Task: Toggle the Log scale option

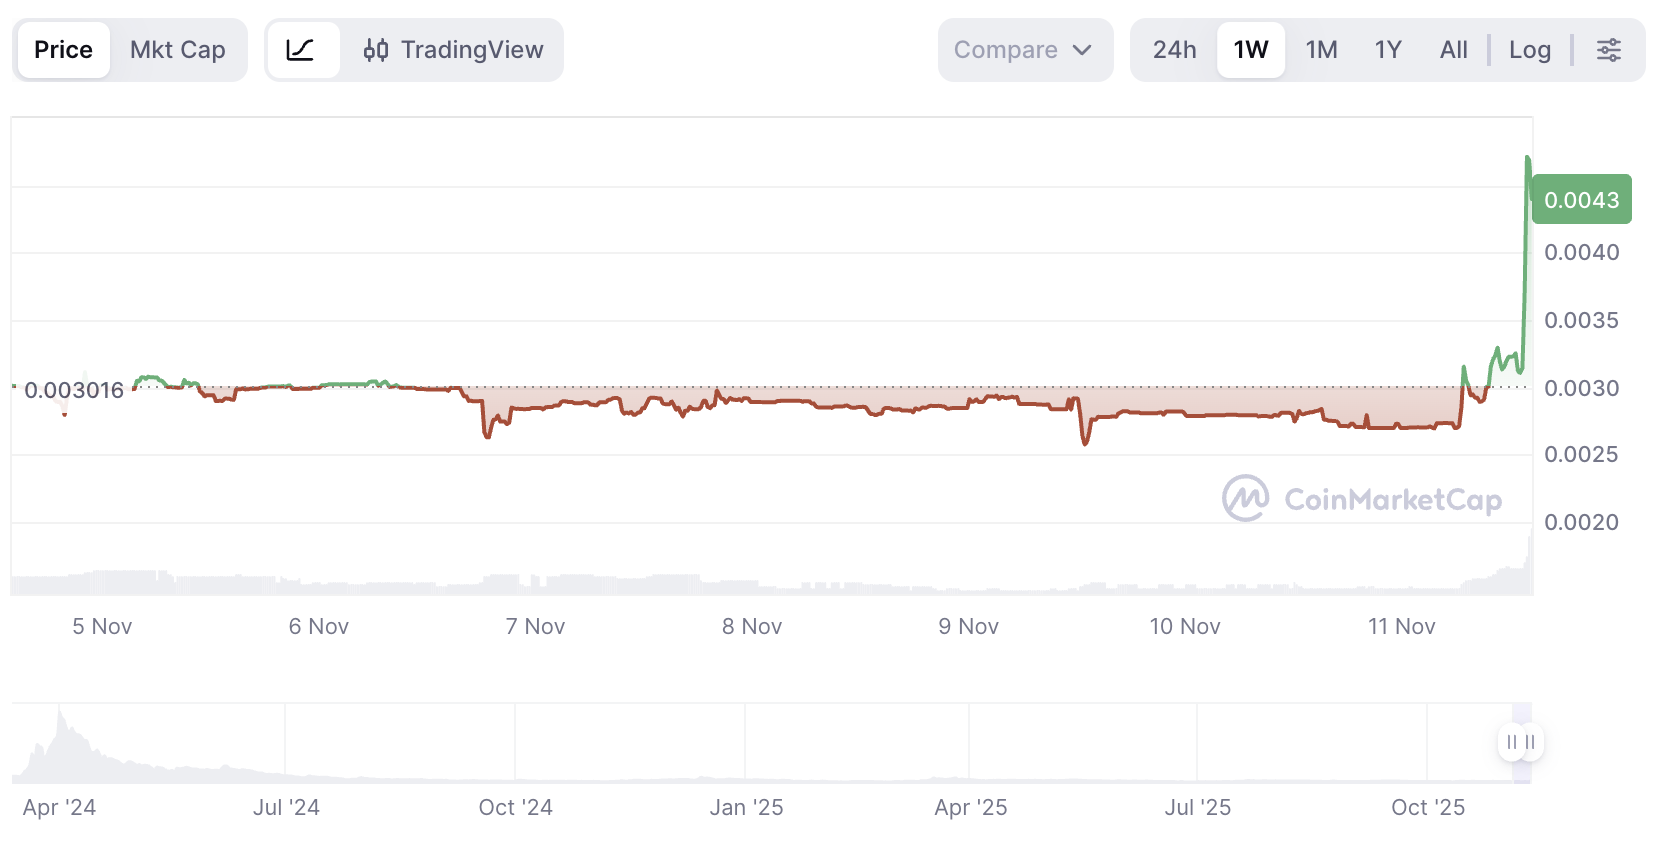Action: pyautogui.click(x=1530, y=50)
